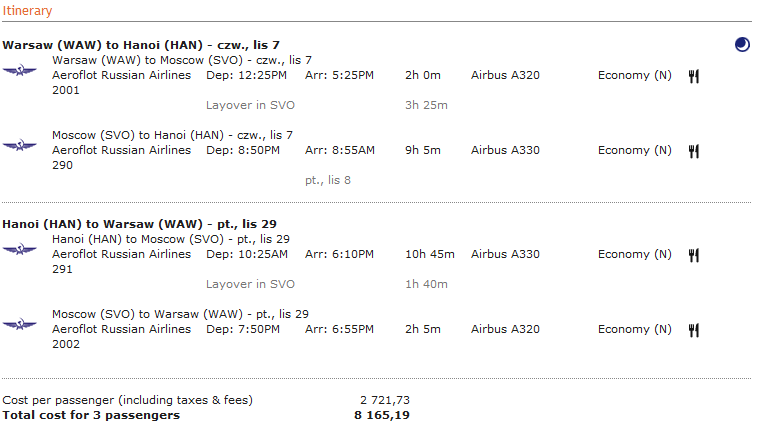Click Economy (N) class for flight 2001
The width and height of the screenshot is (763, 426).
[635, 75]
